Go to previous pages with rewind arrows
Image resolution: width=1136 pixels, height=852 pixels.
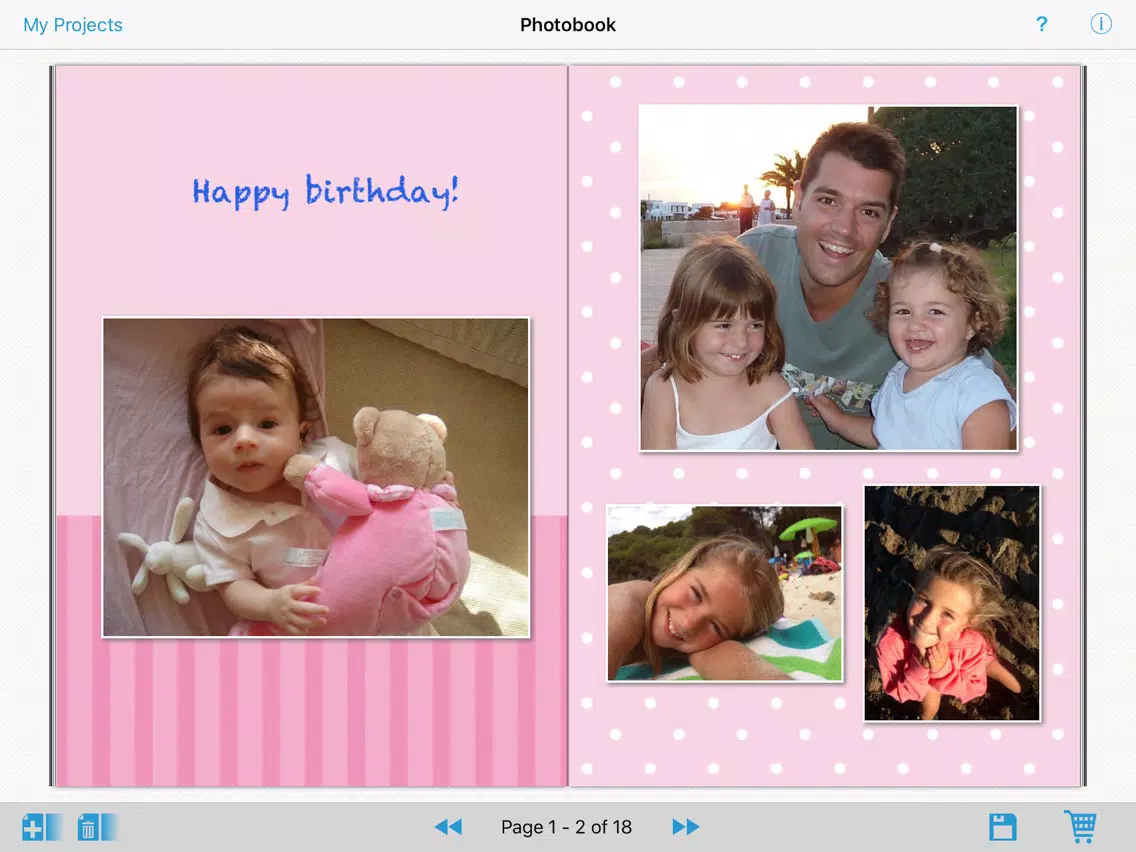(x=448, y=827)
